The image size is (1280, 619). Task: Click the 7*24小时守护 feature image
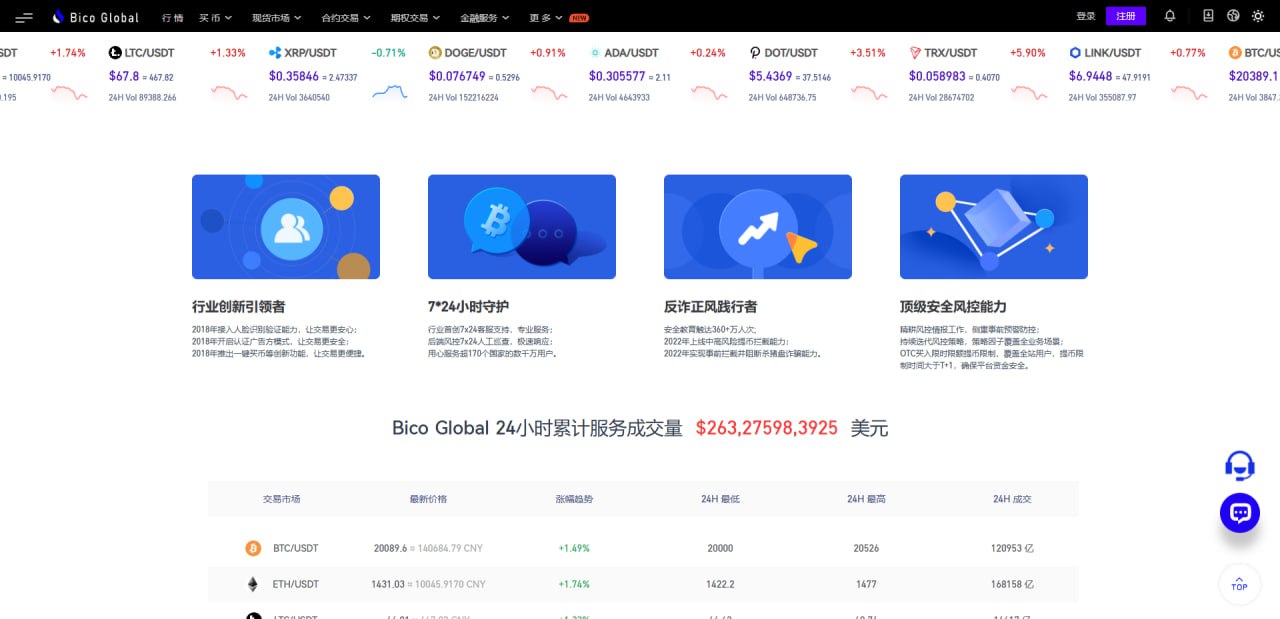click(x=522, y=227)
